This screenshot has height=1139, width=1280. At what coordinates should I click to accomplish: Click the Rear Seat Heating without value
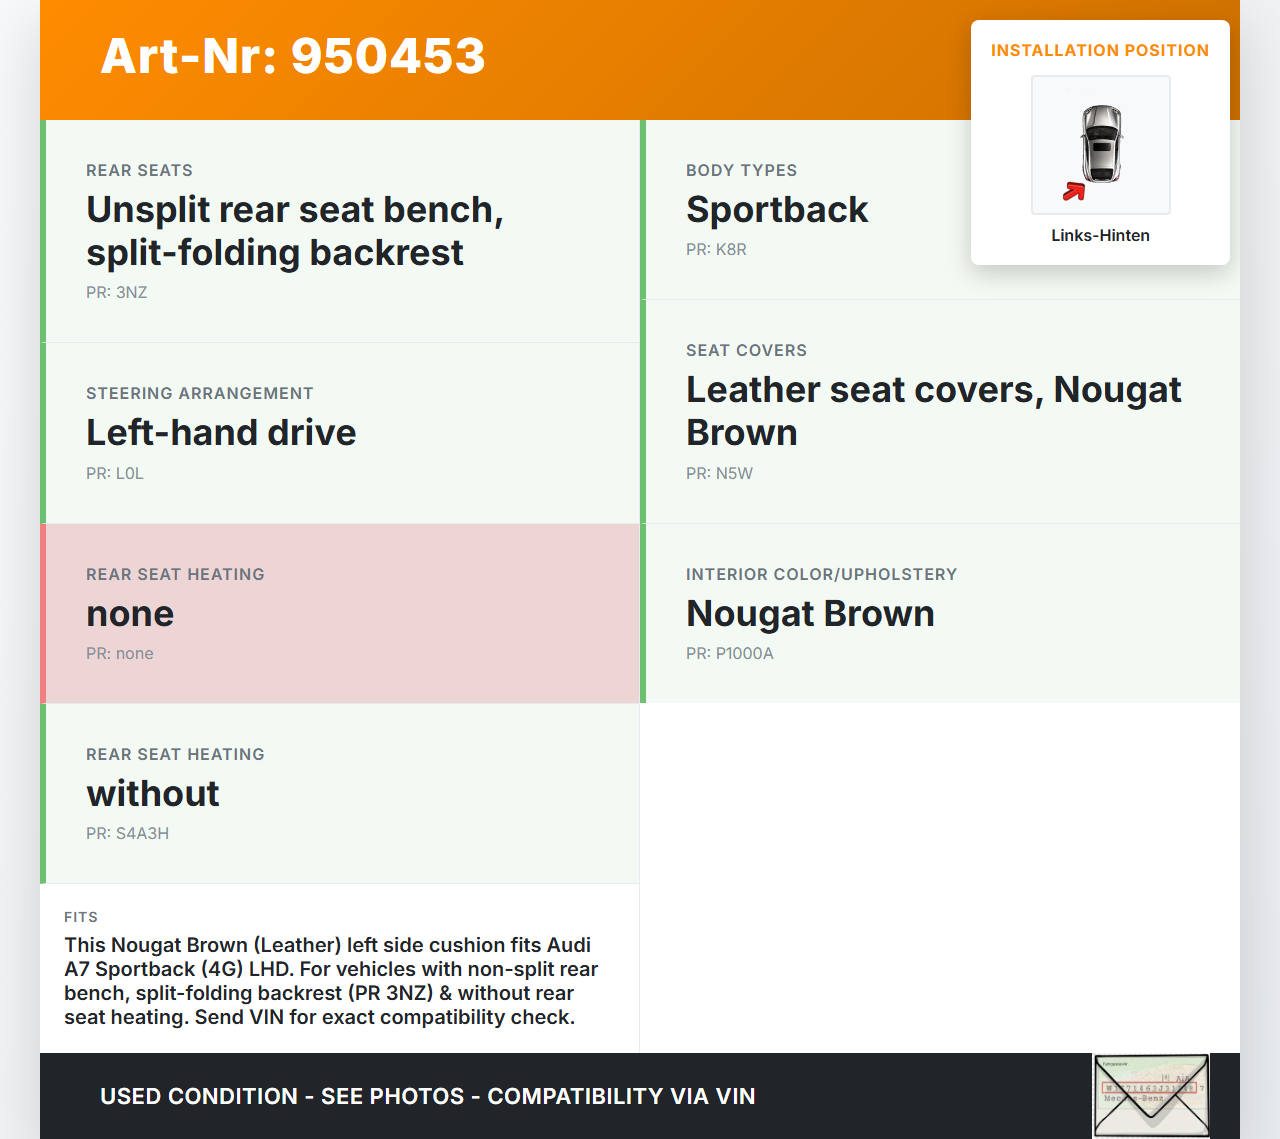(x=153, y=794)
